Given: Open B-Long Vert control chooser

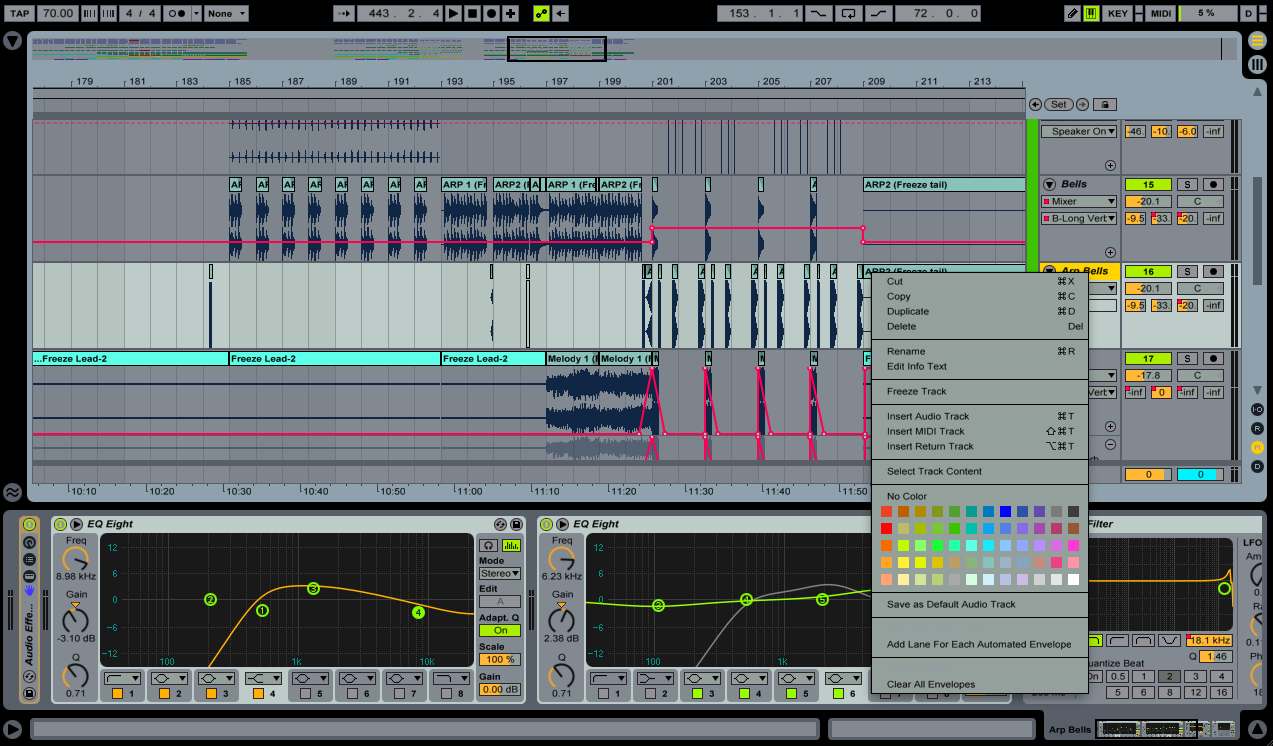Looking at the screenshot, I should pyautogui.click(x=1079, y=218).
